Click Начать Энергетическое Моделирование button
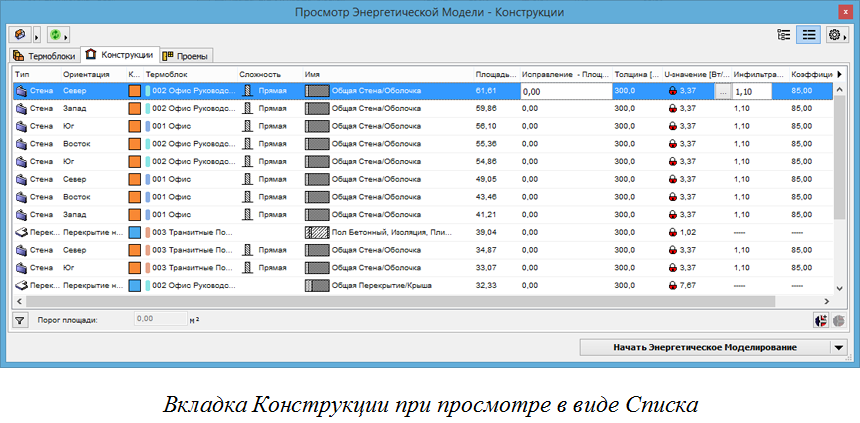860x423 pixels. (x=705, y=347)
